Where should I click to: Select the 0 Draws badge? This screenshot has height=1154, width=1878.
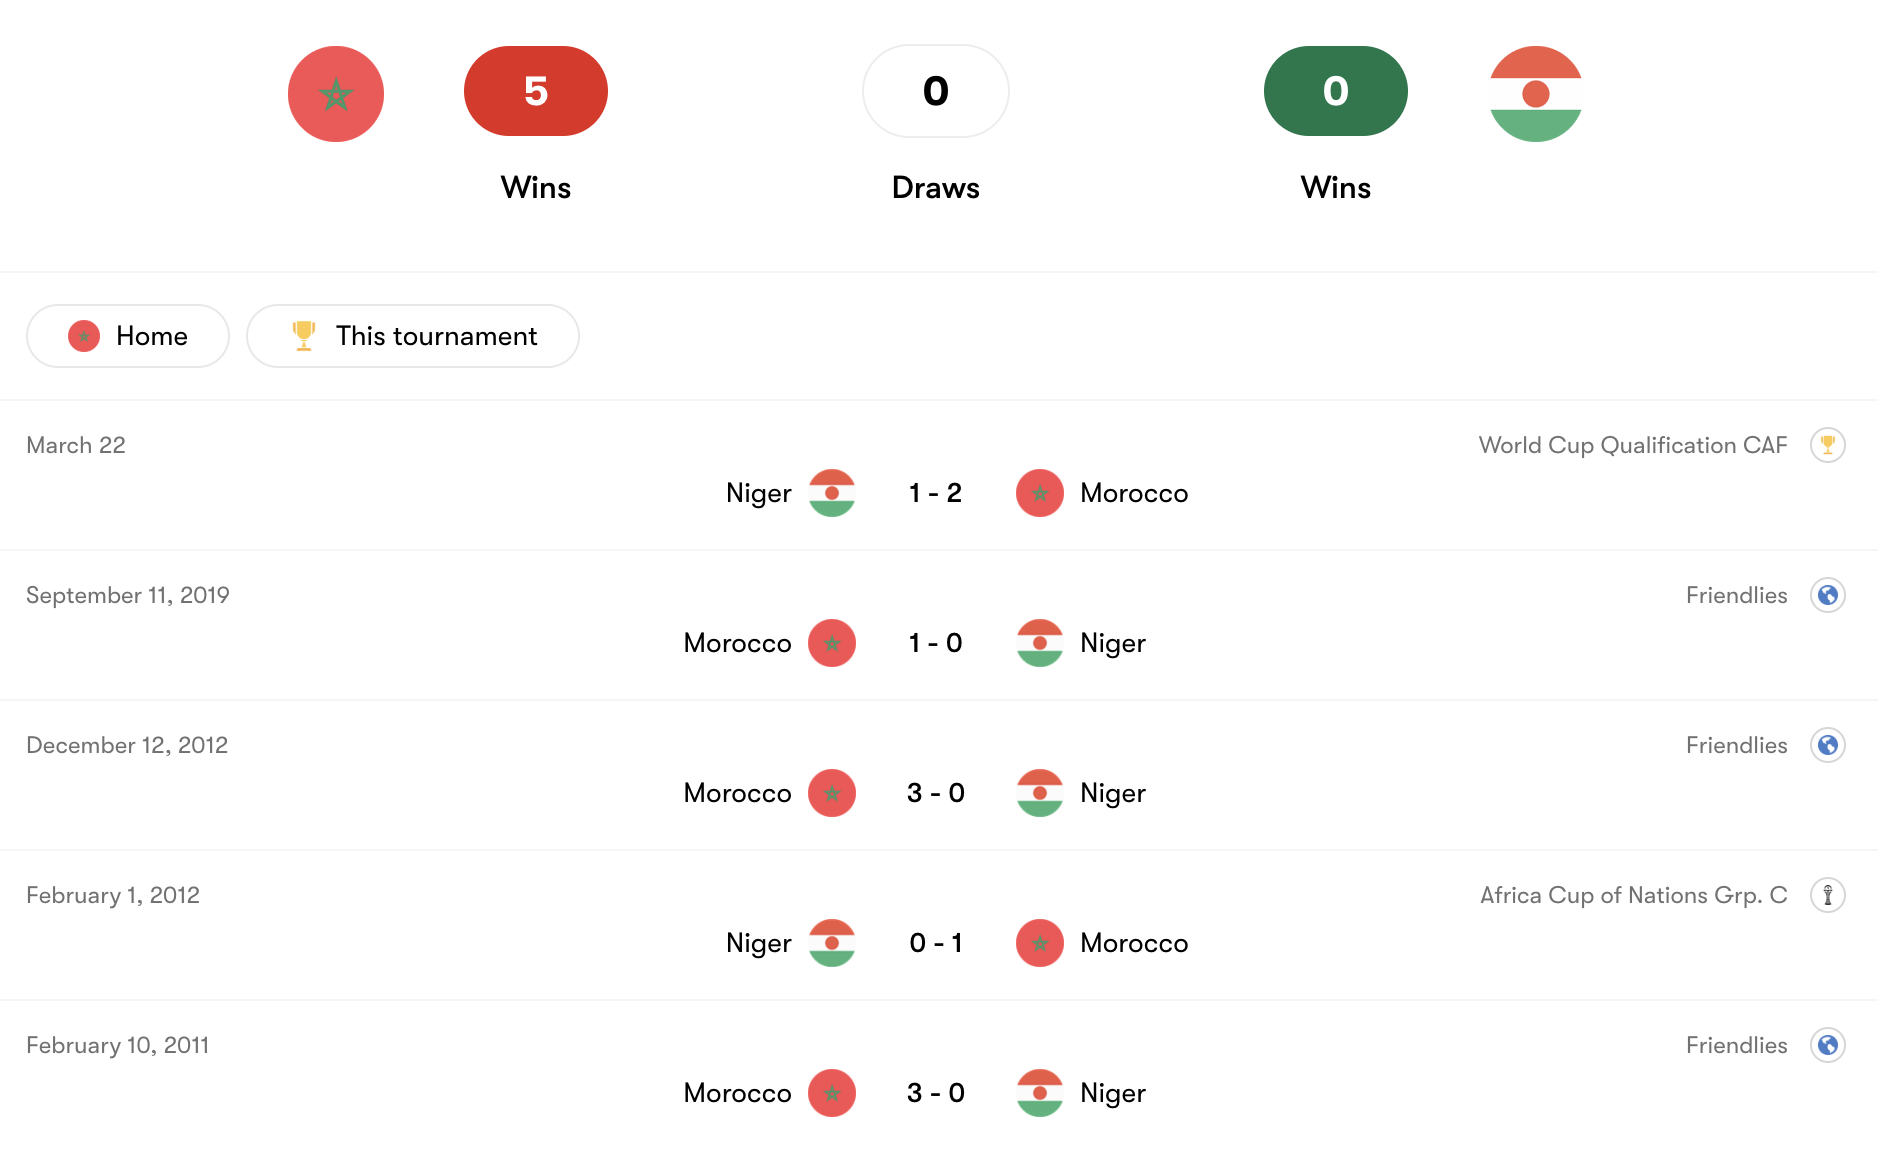(935, 91)
